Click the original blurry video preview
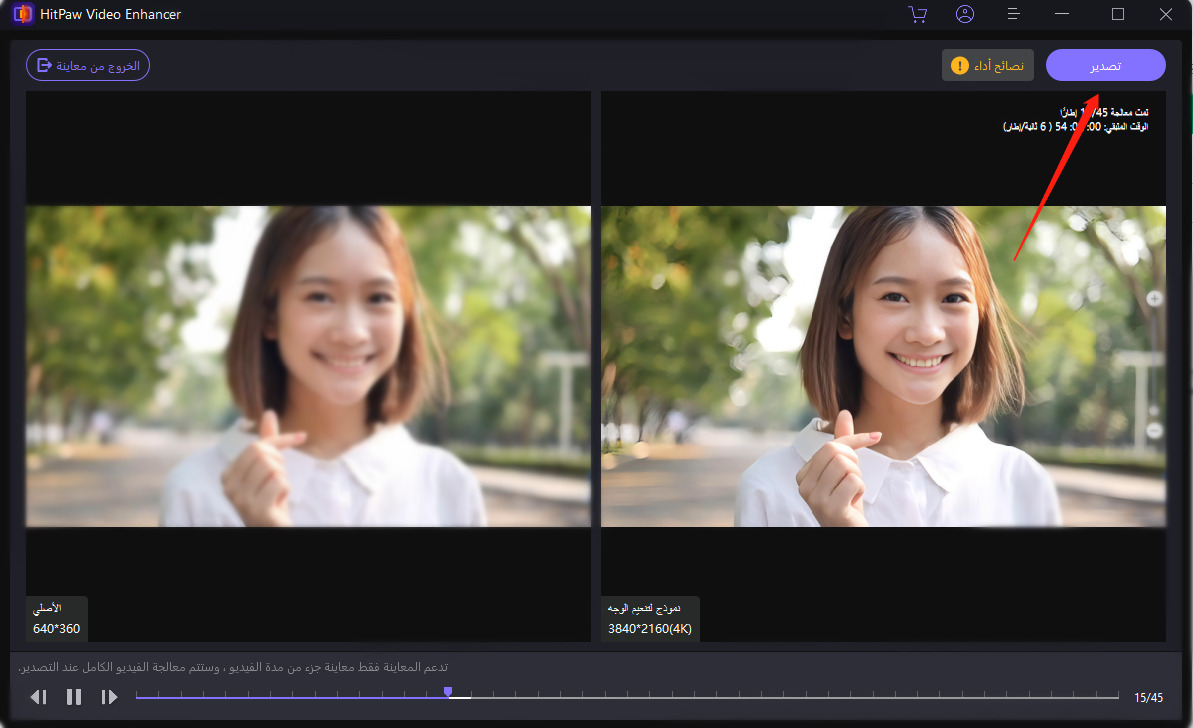Image resolution: width=1193 pixels, height=728 pixels. (x=308, y=366)
